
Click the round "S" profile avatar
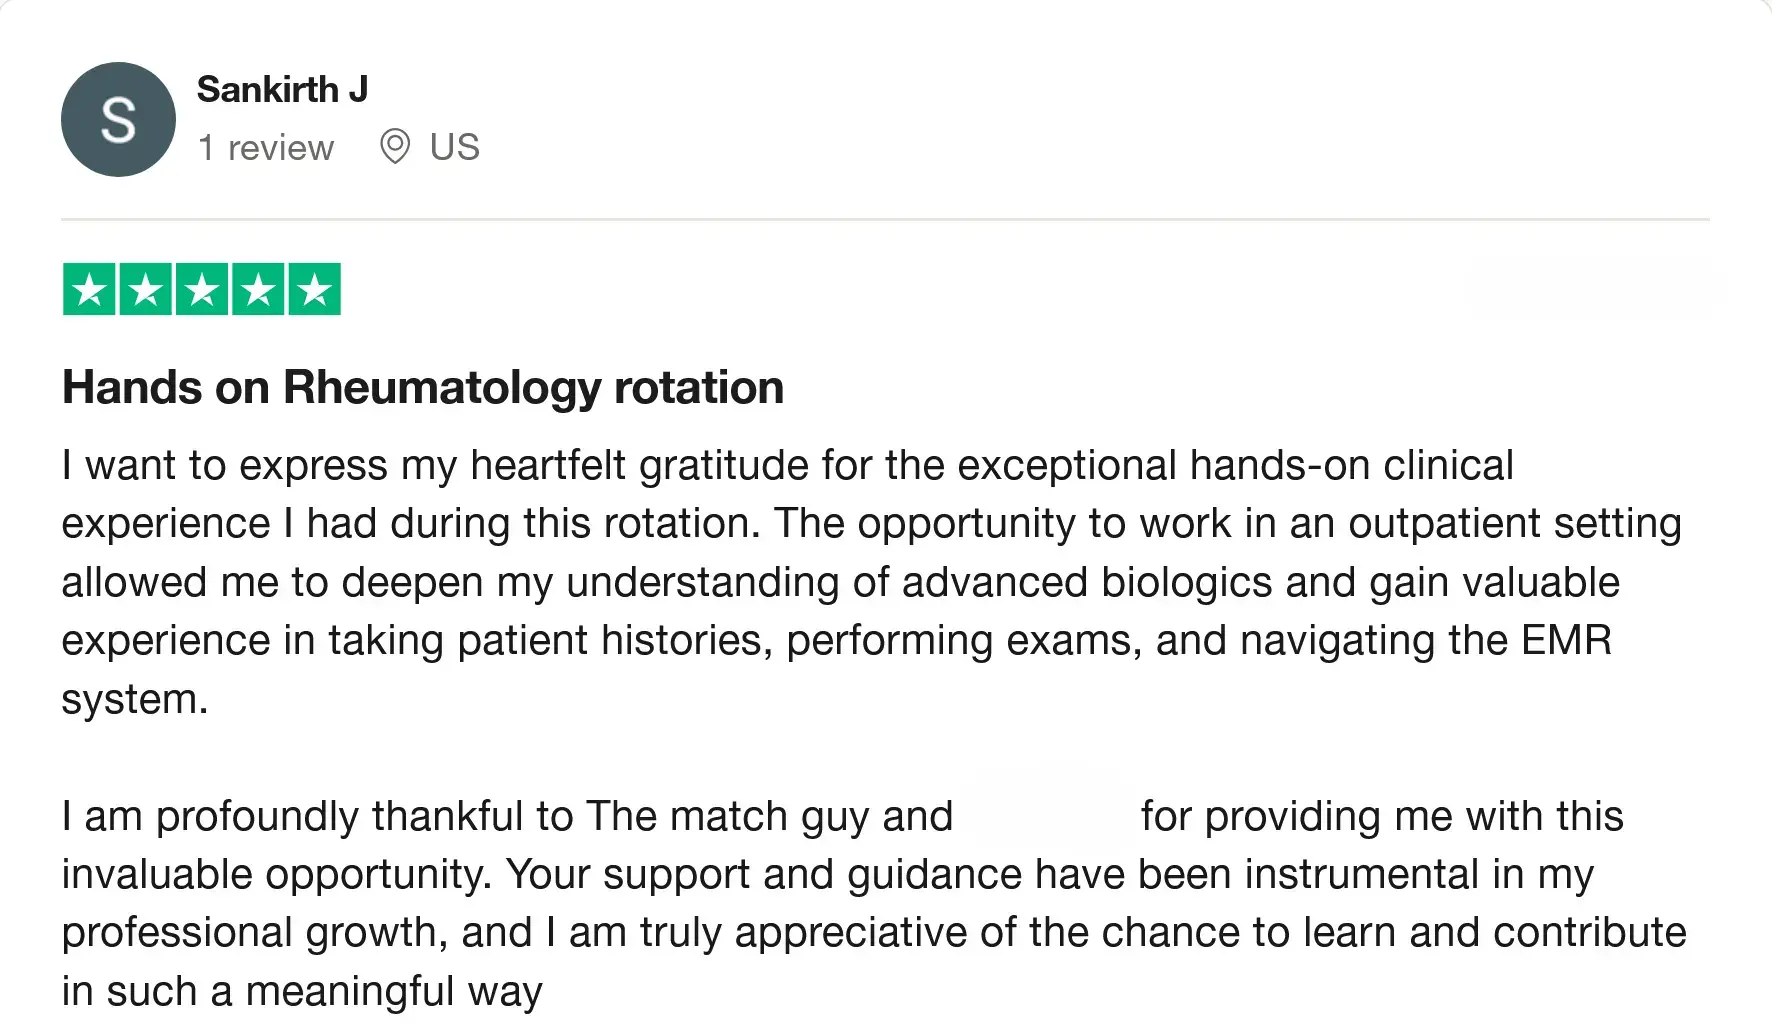[x=118, y=120]
